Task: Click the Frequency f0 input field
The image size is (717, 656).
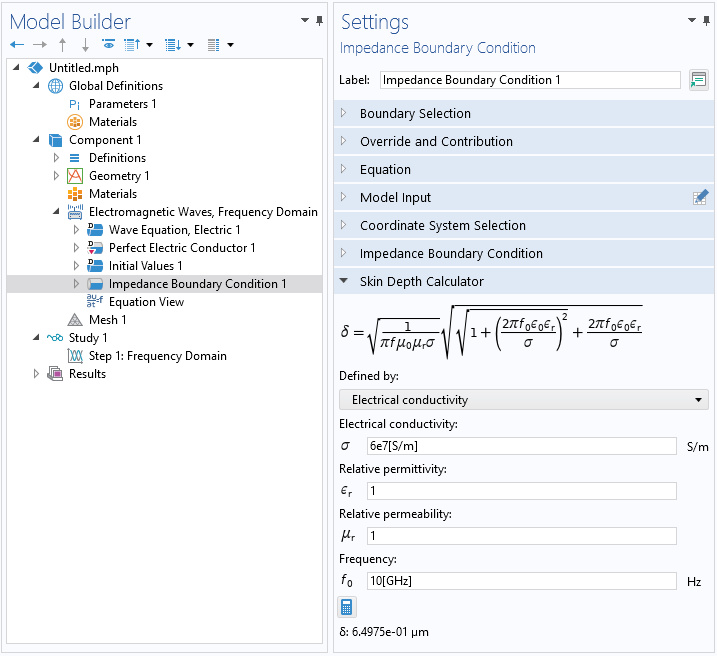Action: click(x=522, y=581)
